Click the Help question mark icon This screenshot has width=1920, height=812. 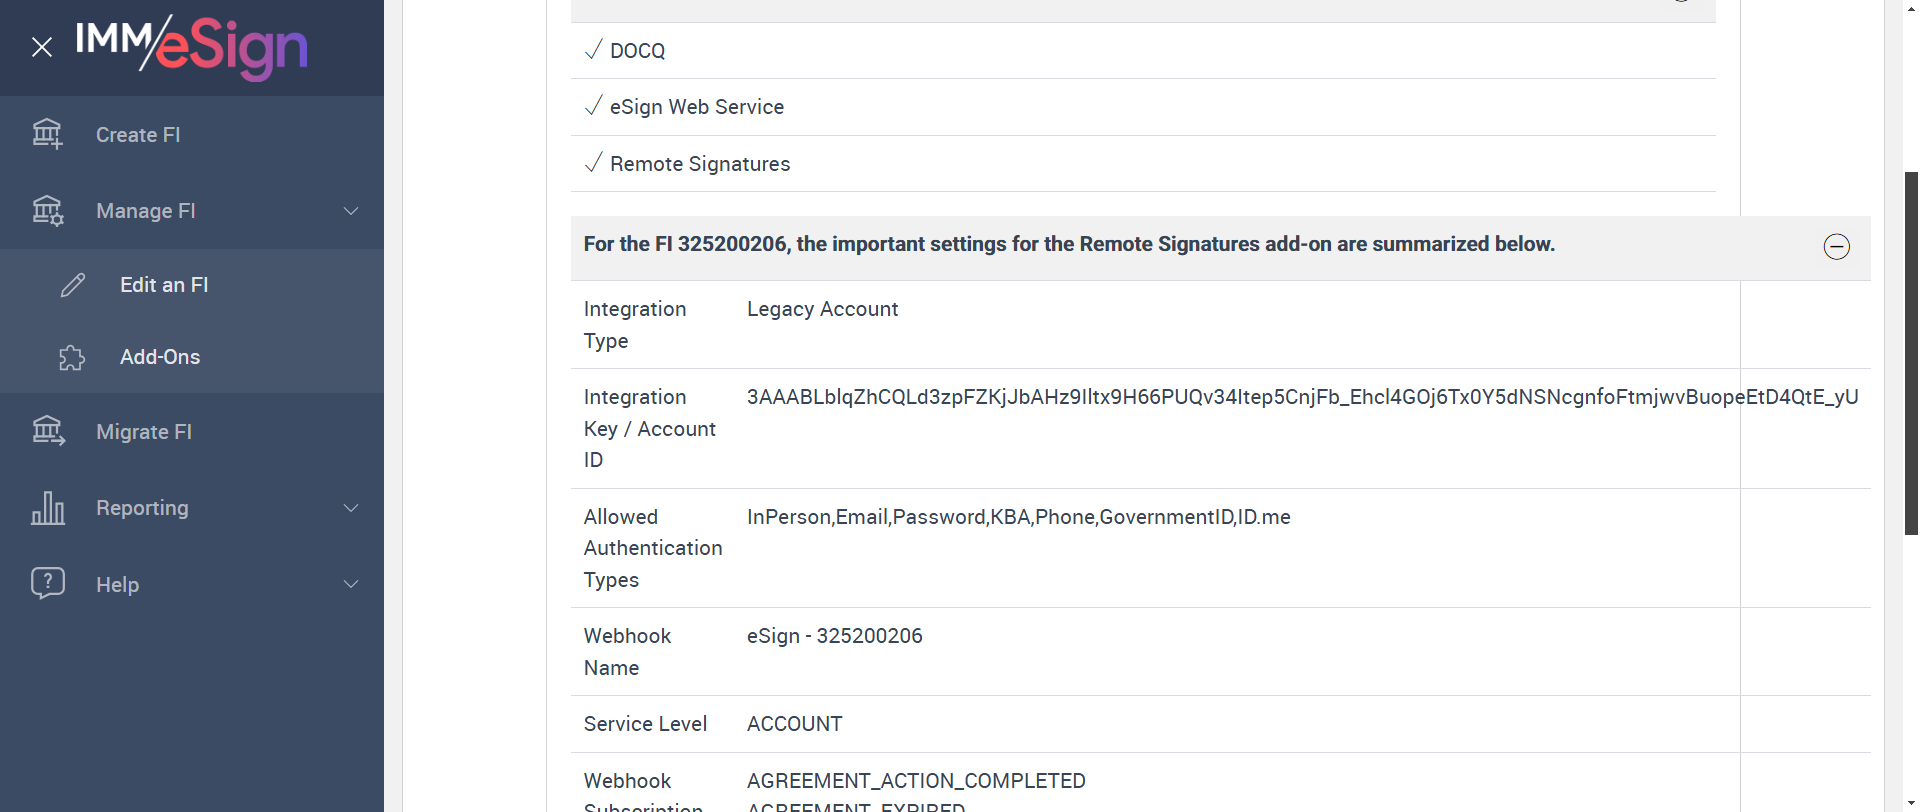(x=47, y=584)
